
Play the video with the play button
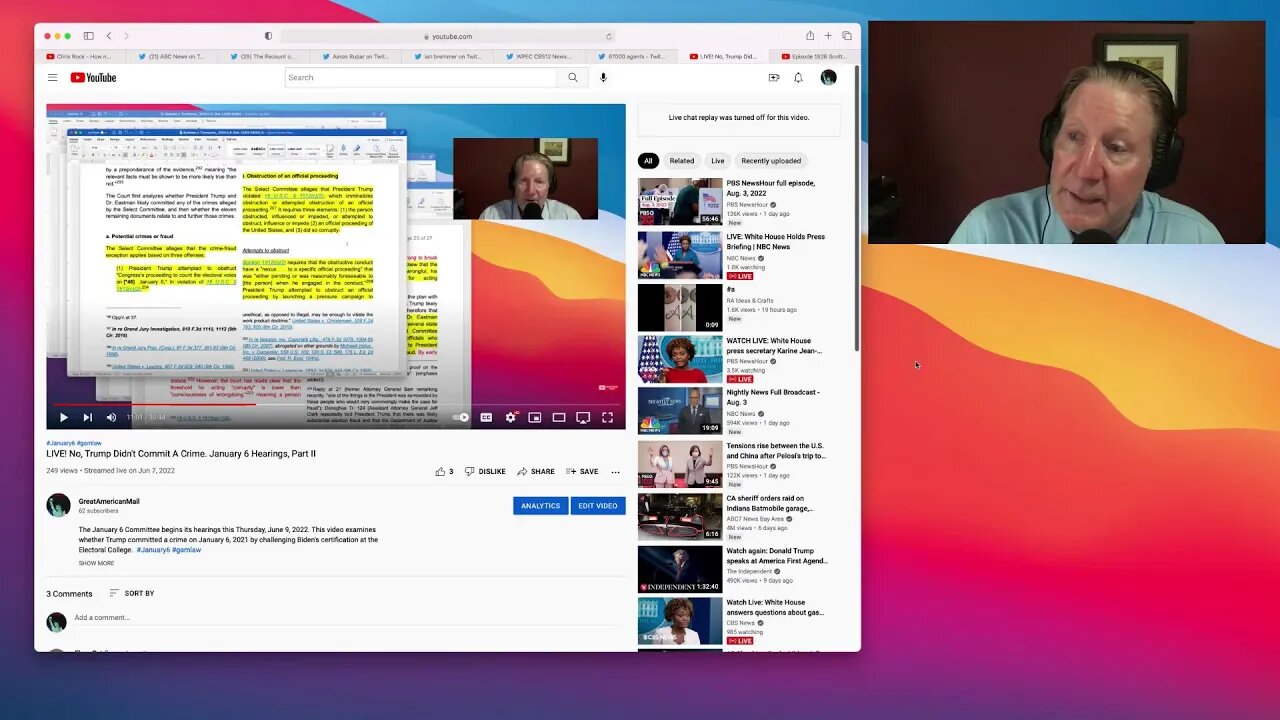pyautogui.click(x=63, y=417)
